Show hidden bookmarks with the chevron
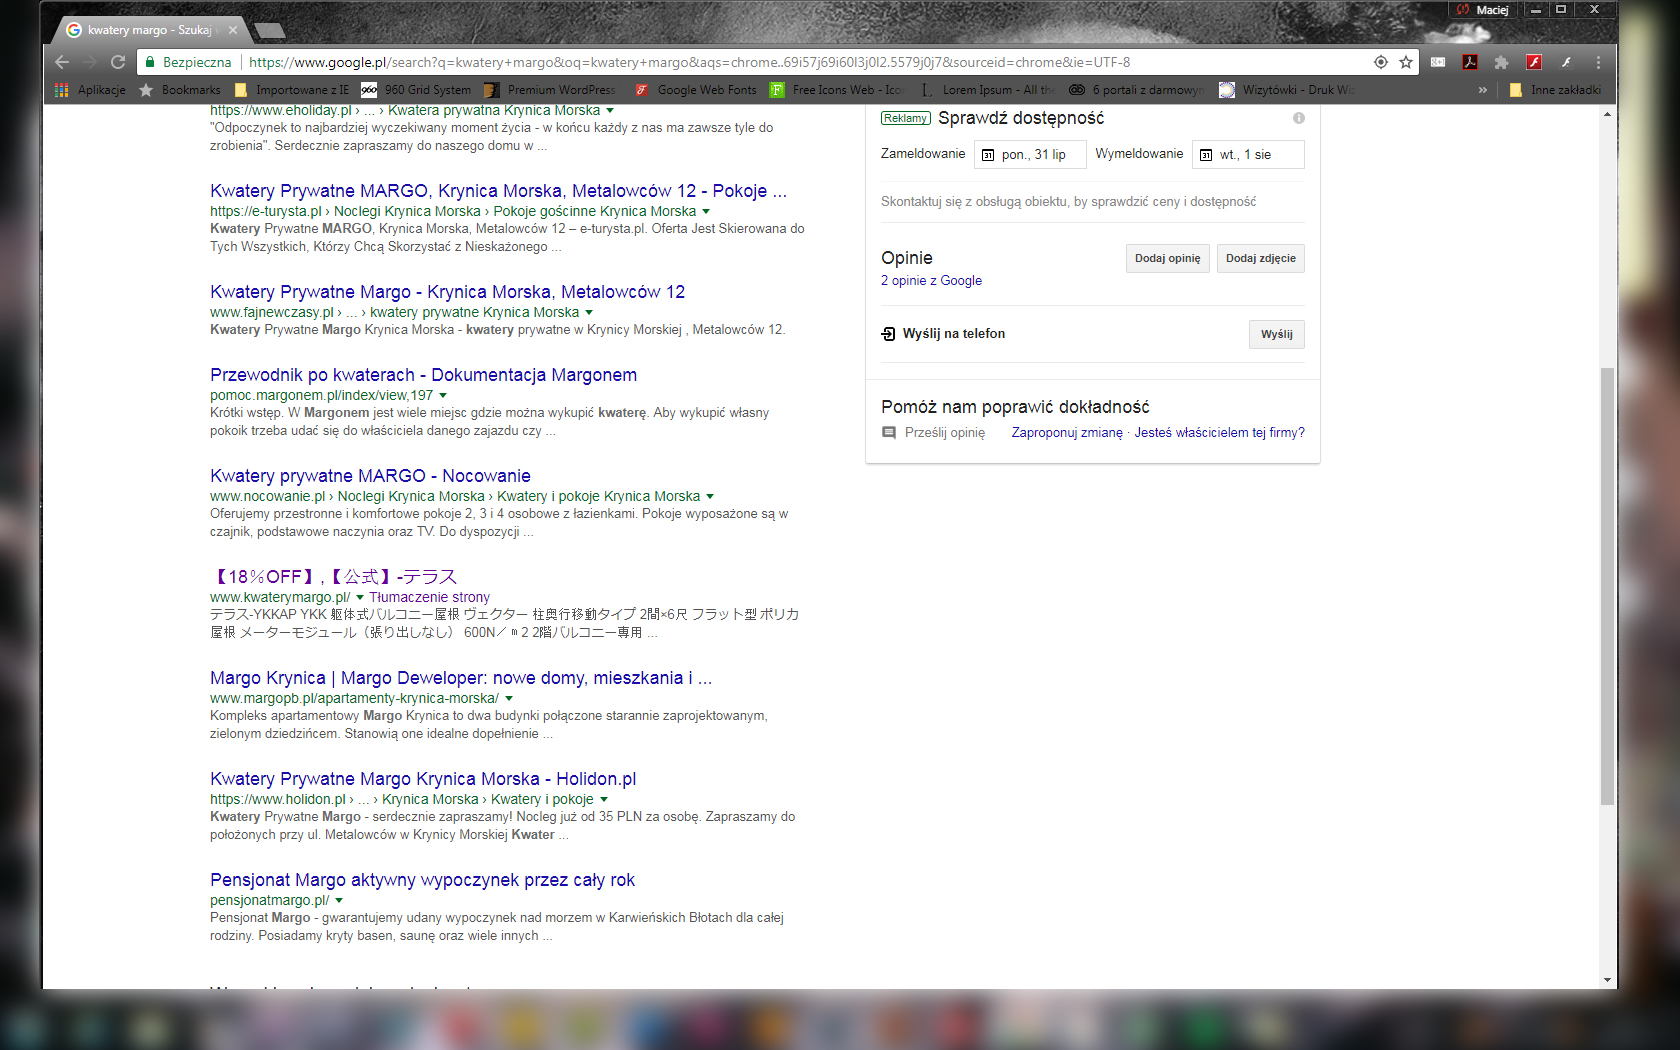The height and width of the screenshot is (1050, 1680). coord(1483,90)
